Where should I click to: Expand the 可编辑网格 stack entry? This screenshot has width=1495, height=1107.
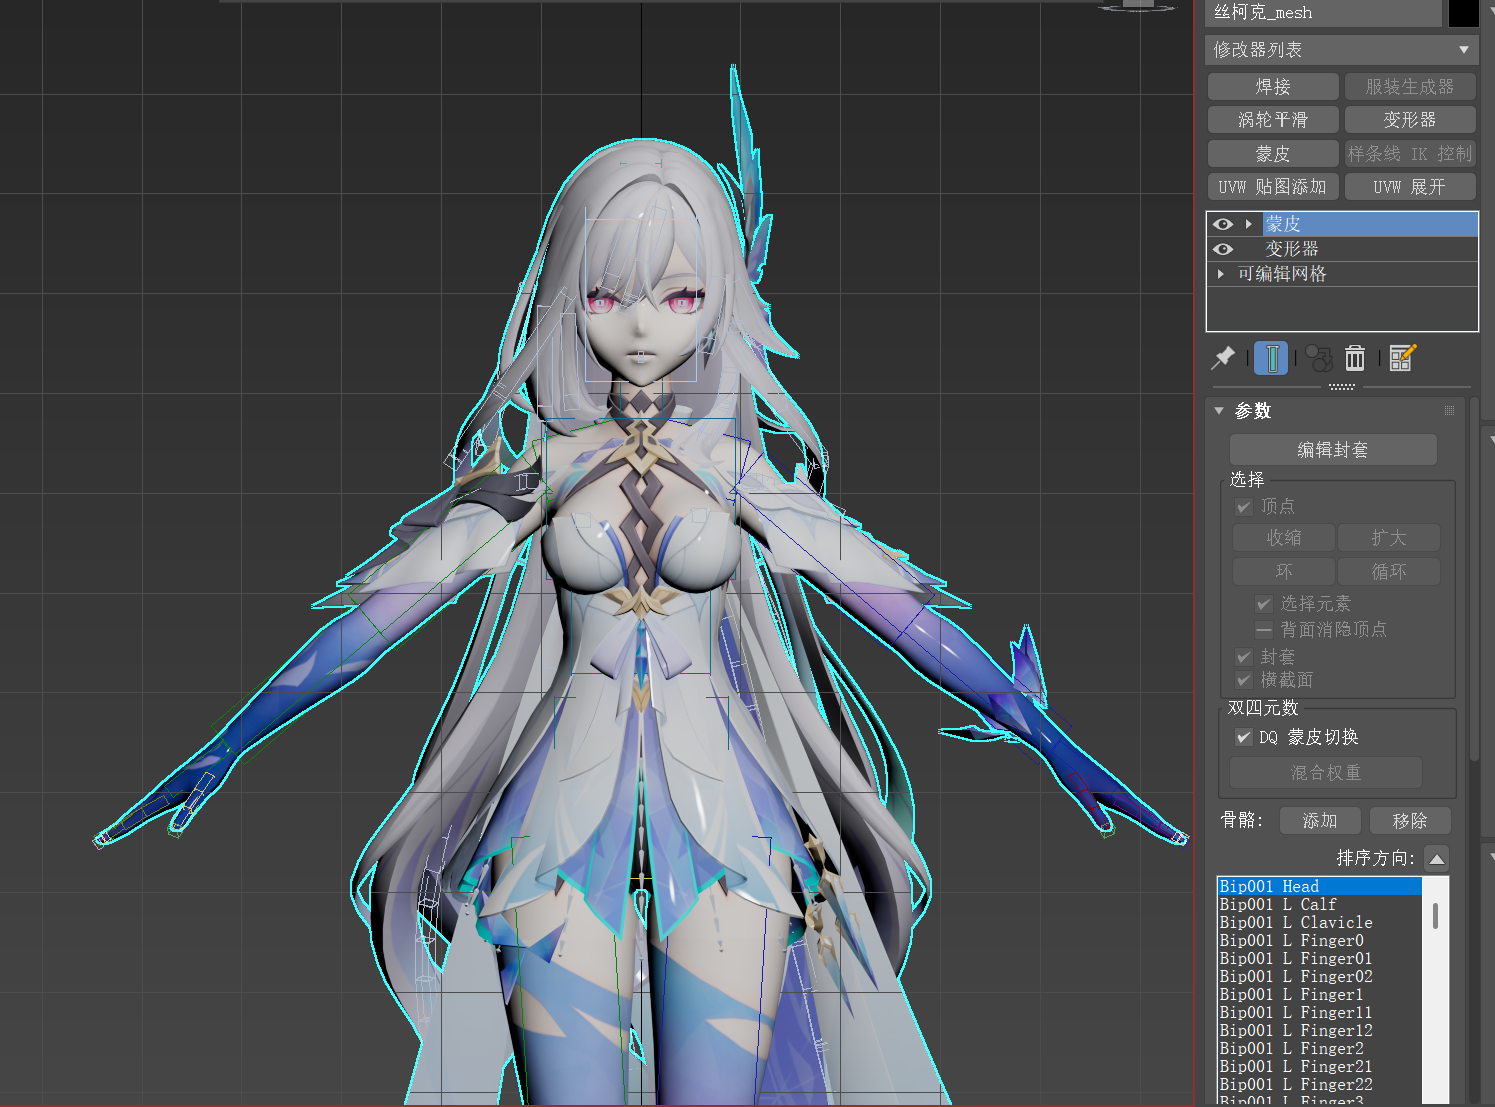(x=1221, y=274)
